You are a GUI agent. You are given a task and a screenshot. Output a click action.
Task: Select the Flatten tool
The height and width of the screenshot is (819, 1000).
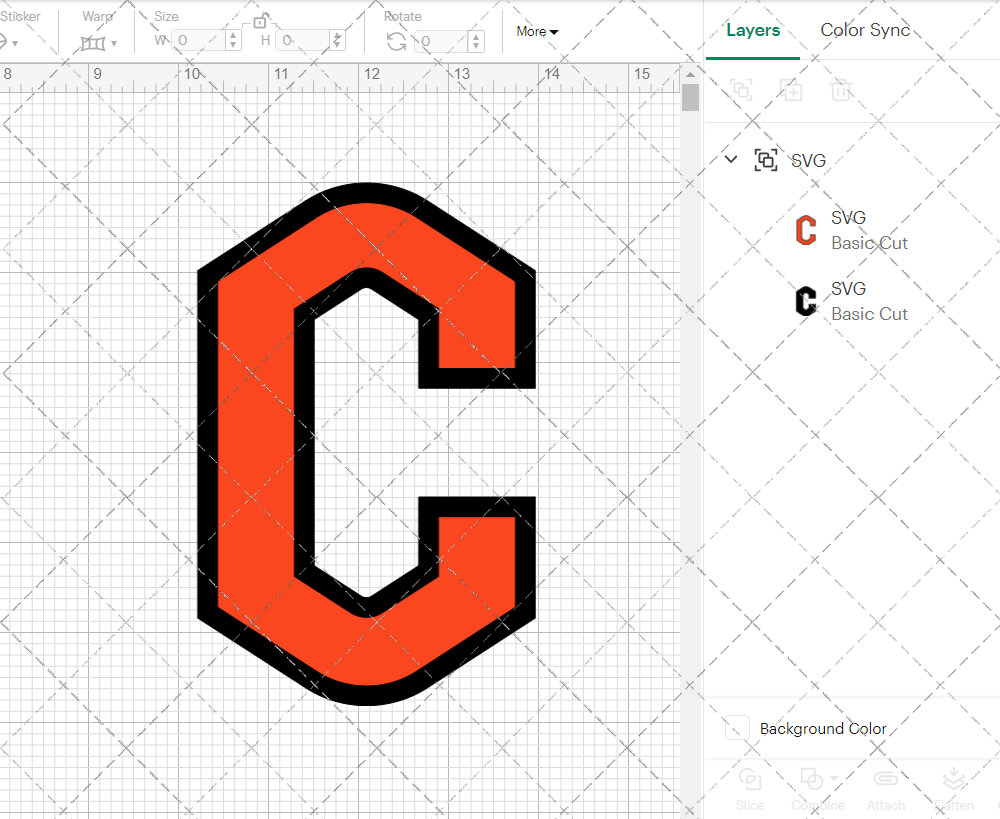(954, 790)
